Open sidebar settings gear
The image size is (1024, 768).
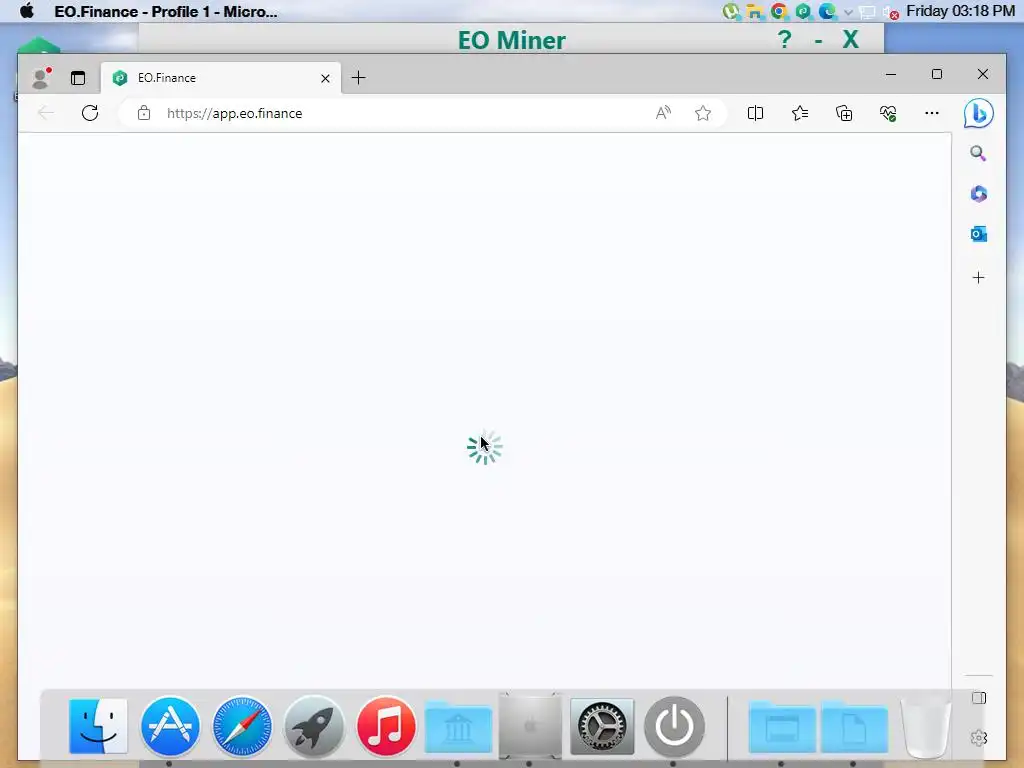coord(978,738)
